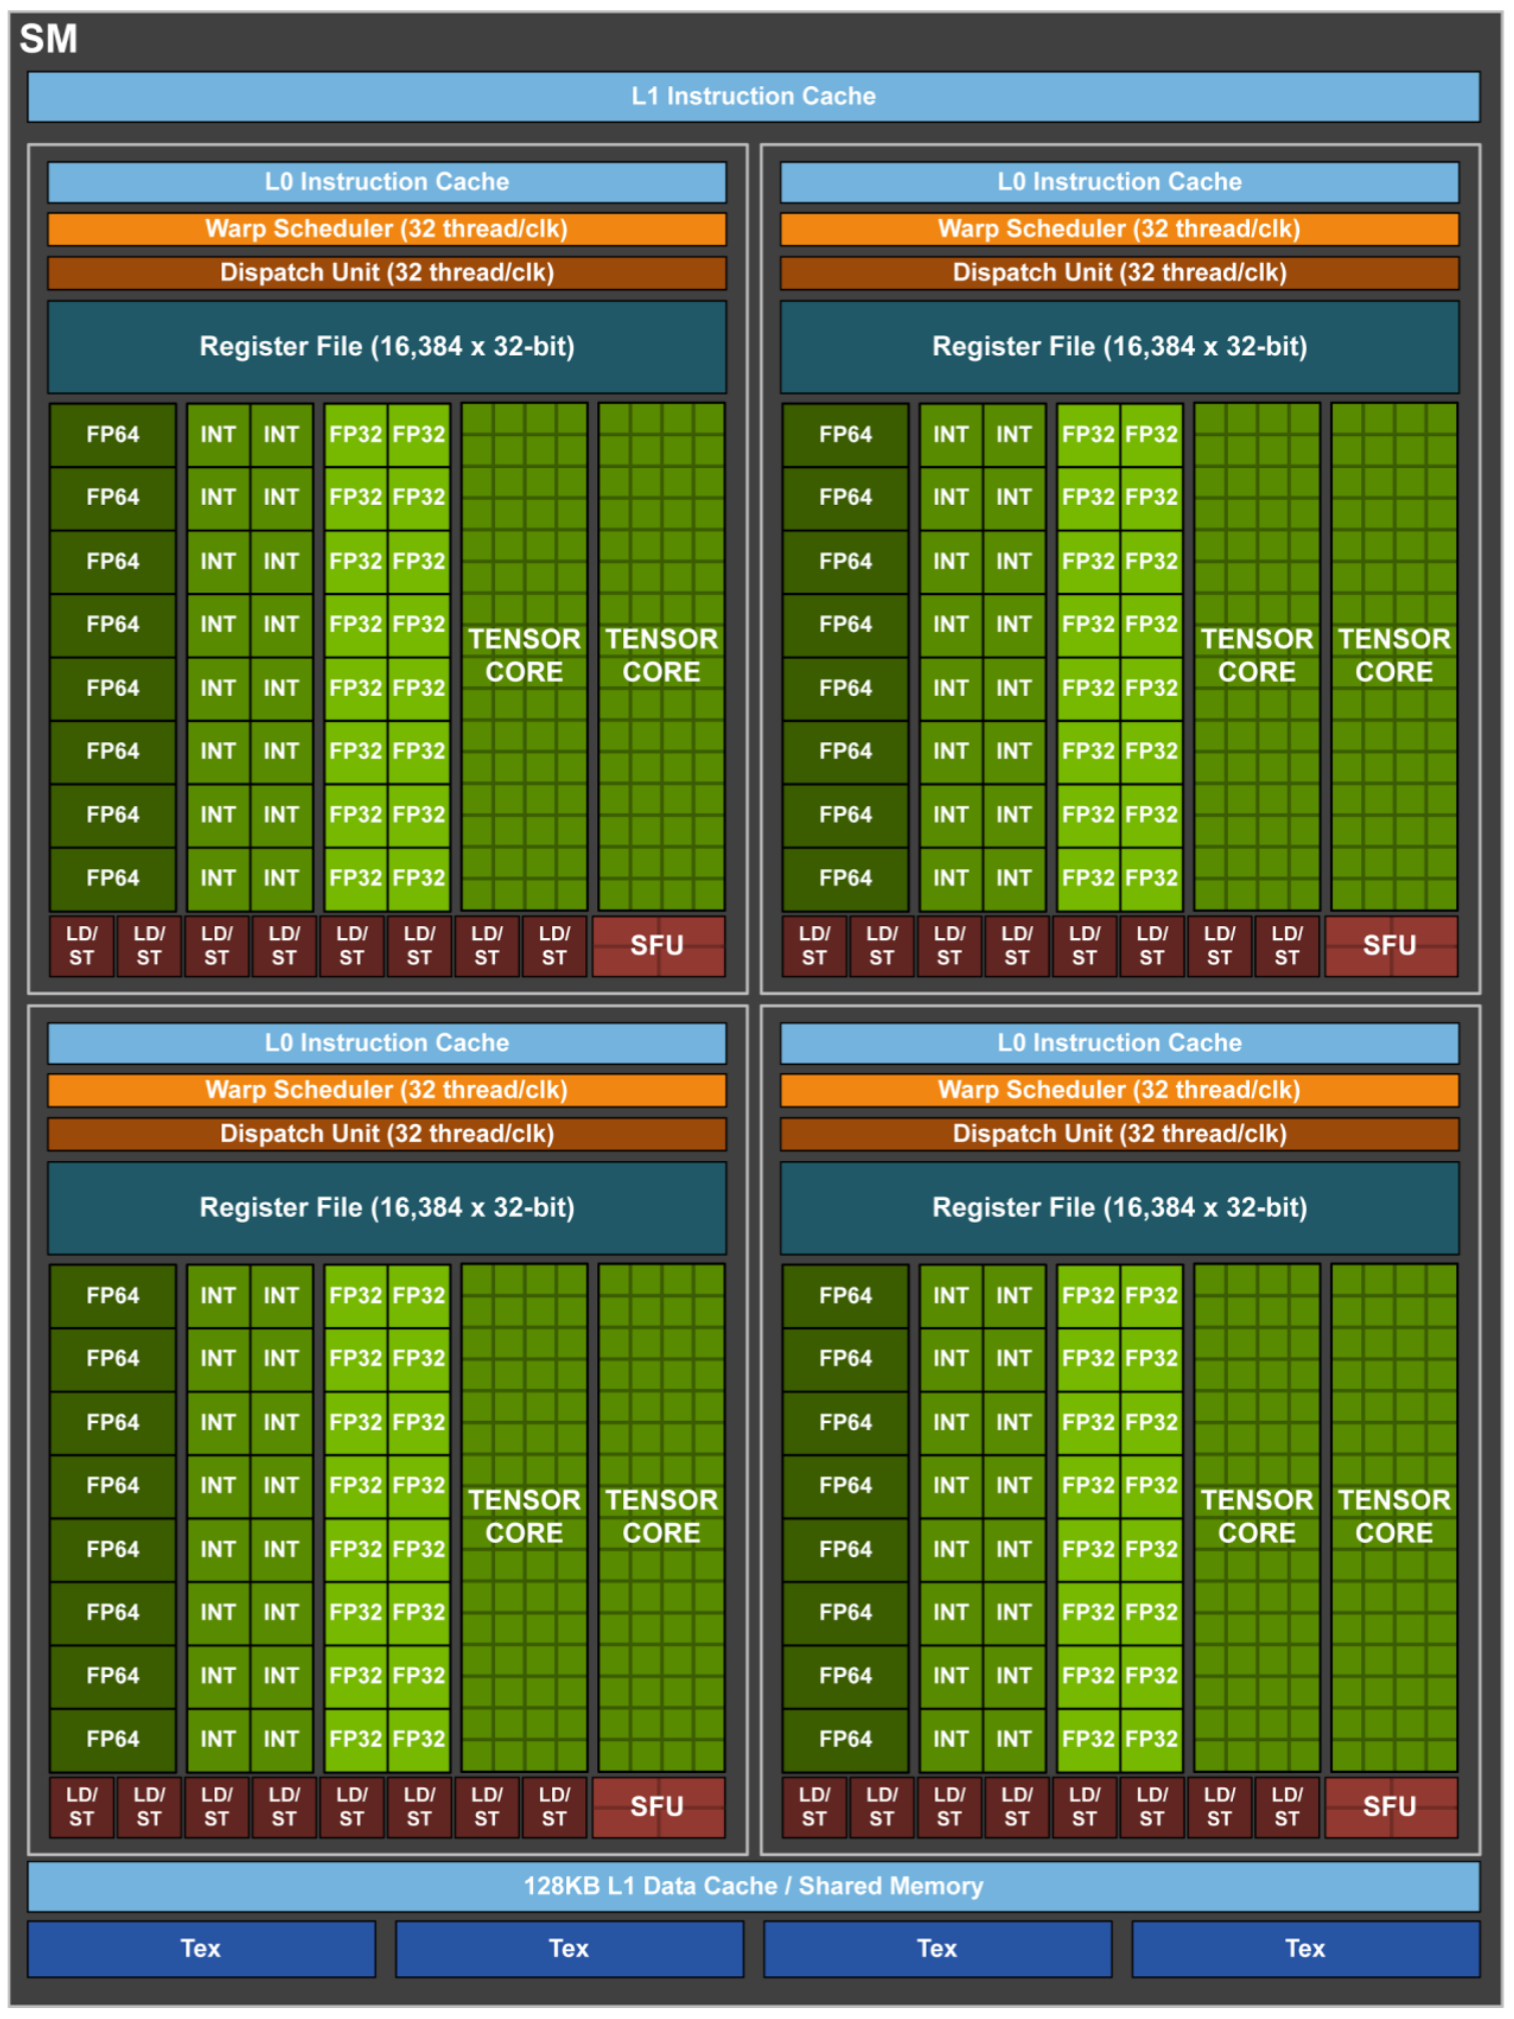Select the SFU block in upper-right partition
The image size is (1514, 2019).
[x=1391, y=946]
